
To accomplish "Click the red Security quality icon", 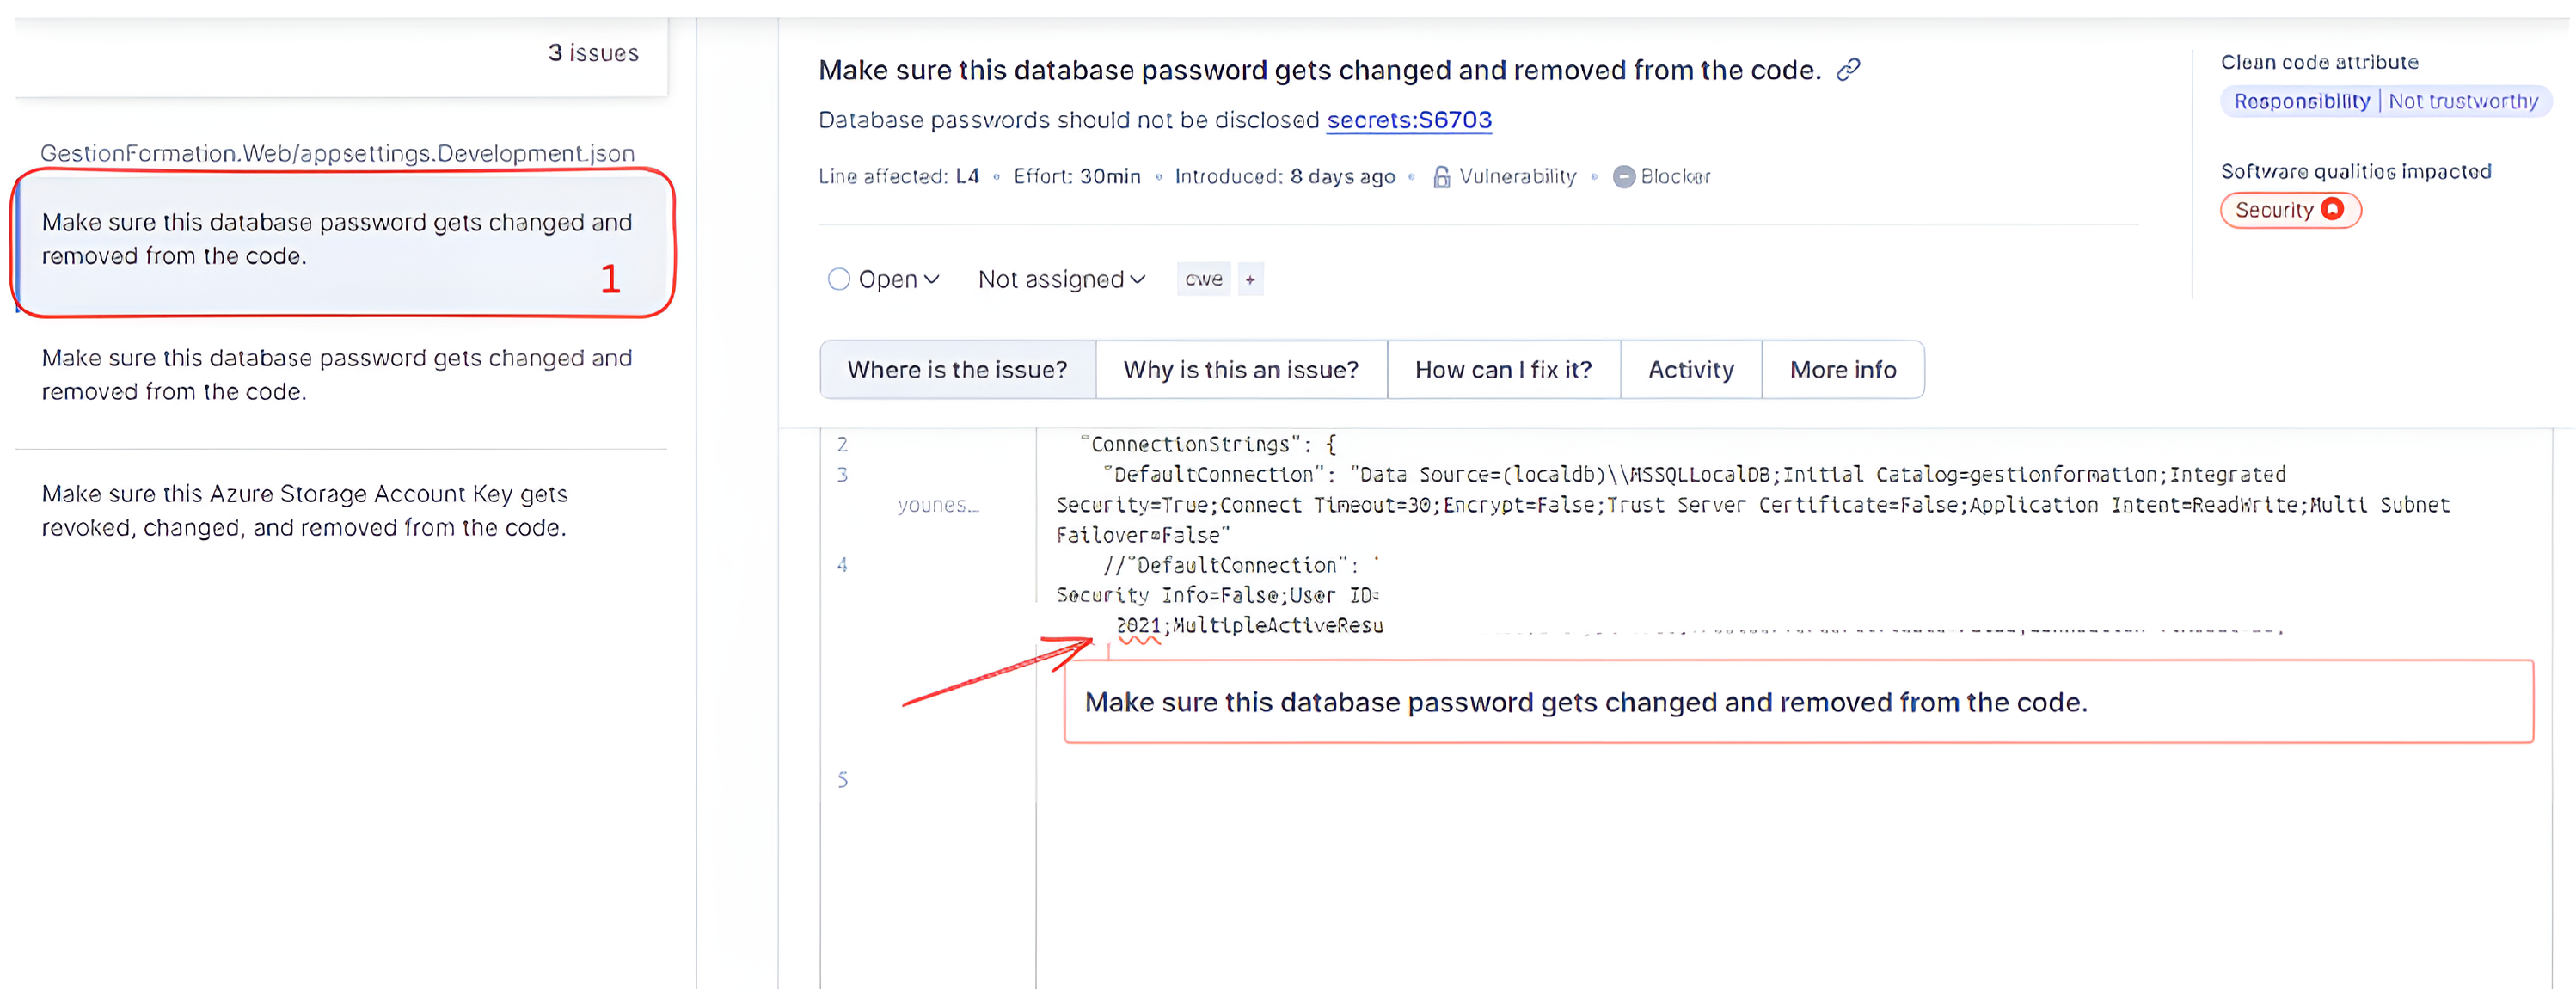I will coord(2331,209).
